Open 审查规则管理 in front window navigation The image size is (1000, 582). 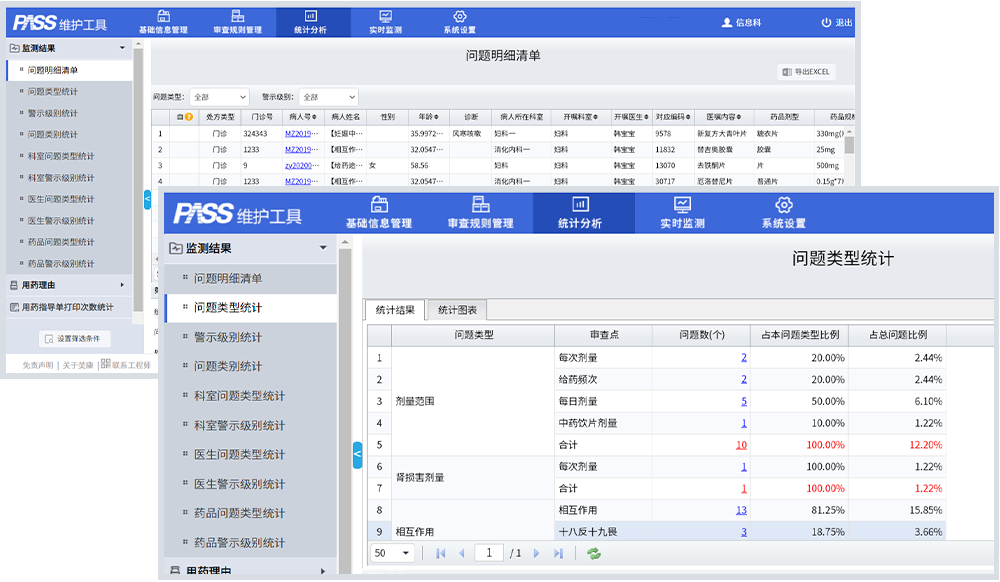coord(480,212)
